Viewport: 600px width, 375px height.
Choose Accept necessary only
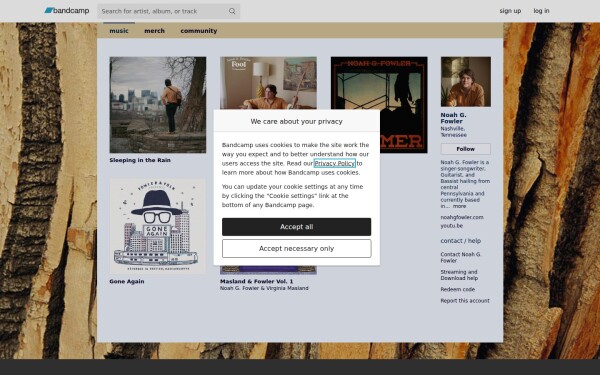297,248
